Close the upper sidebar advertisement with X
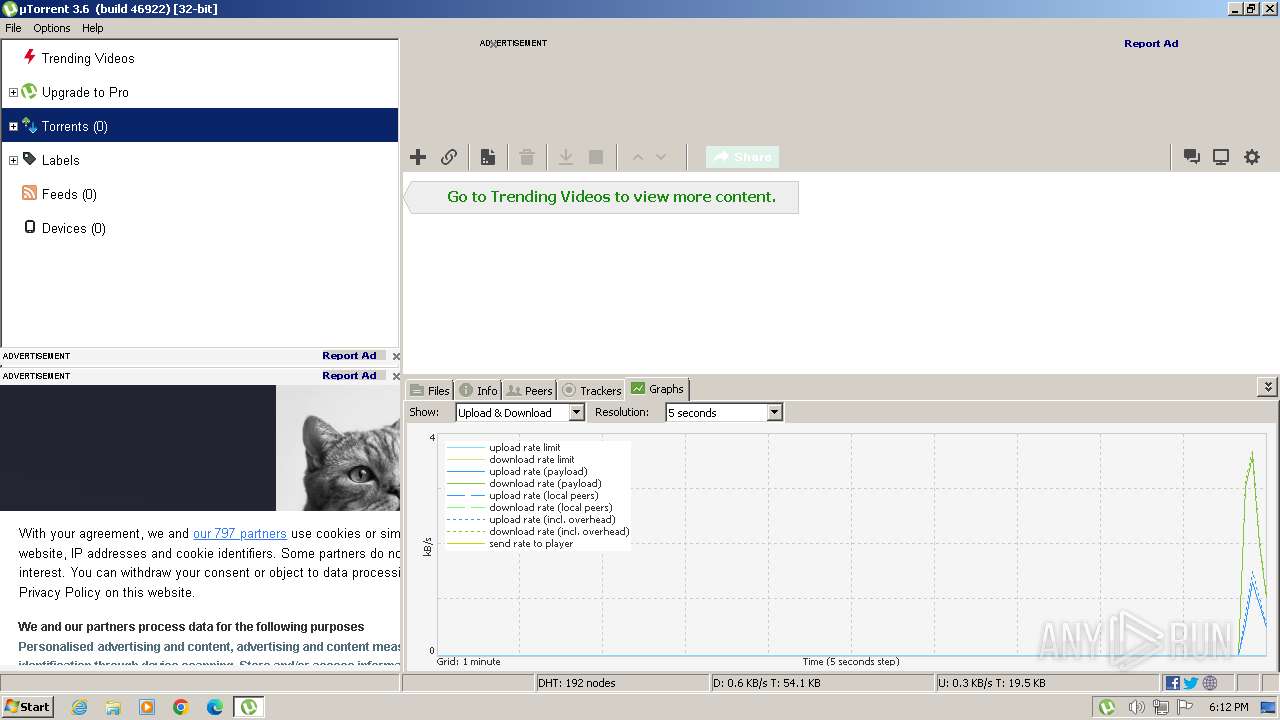The width and height of the screenshot is (1280, 720). coord(396,356)
